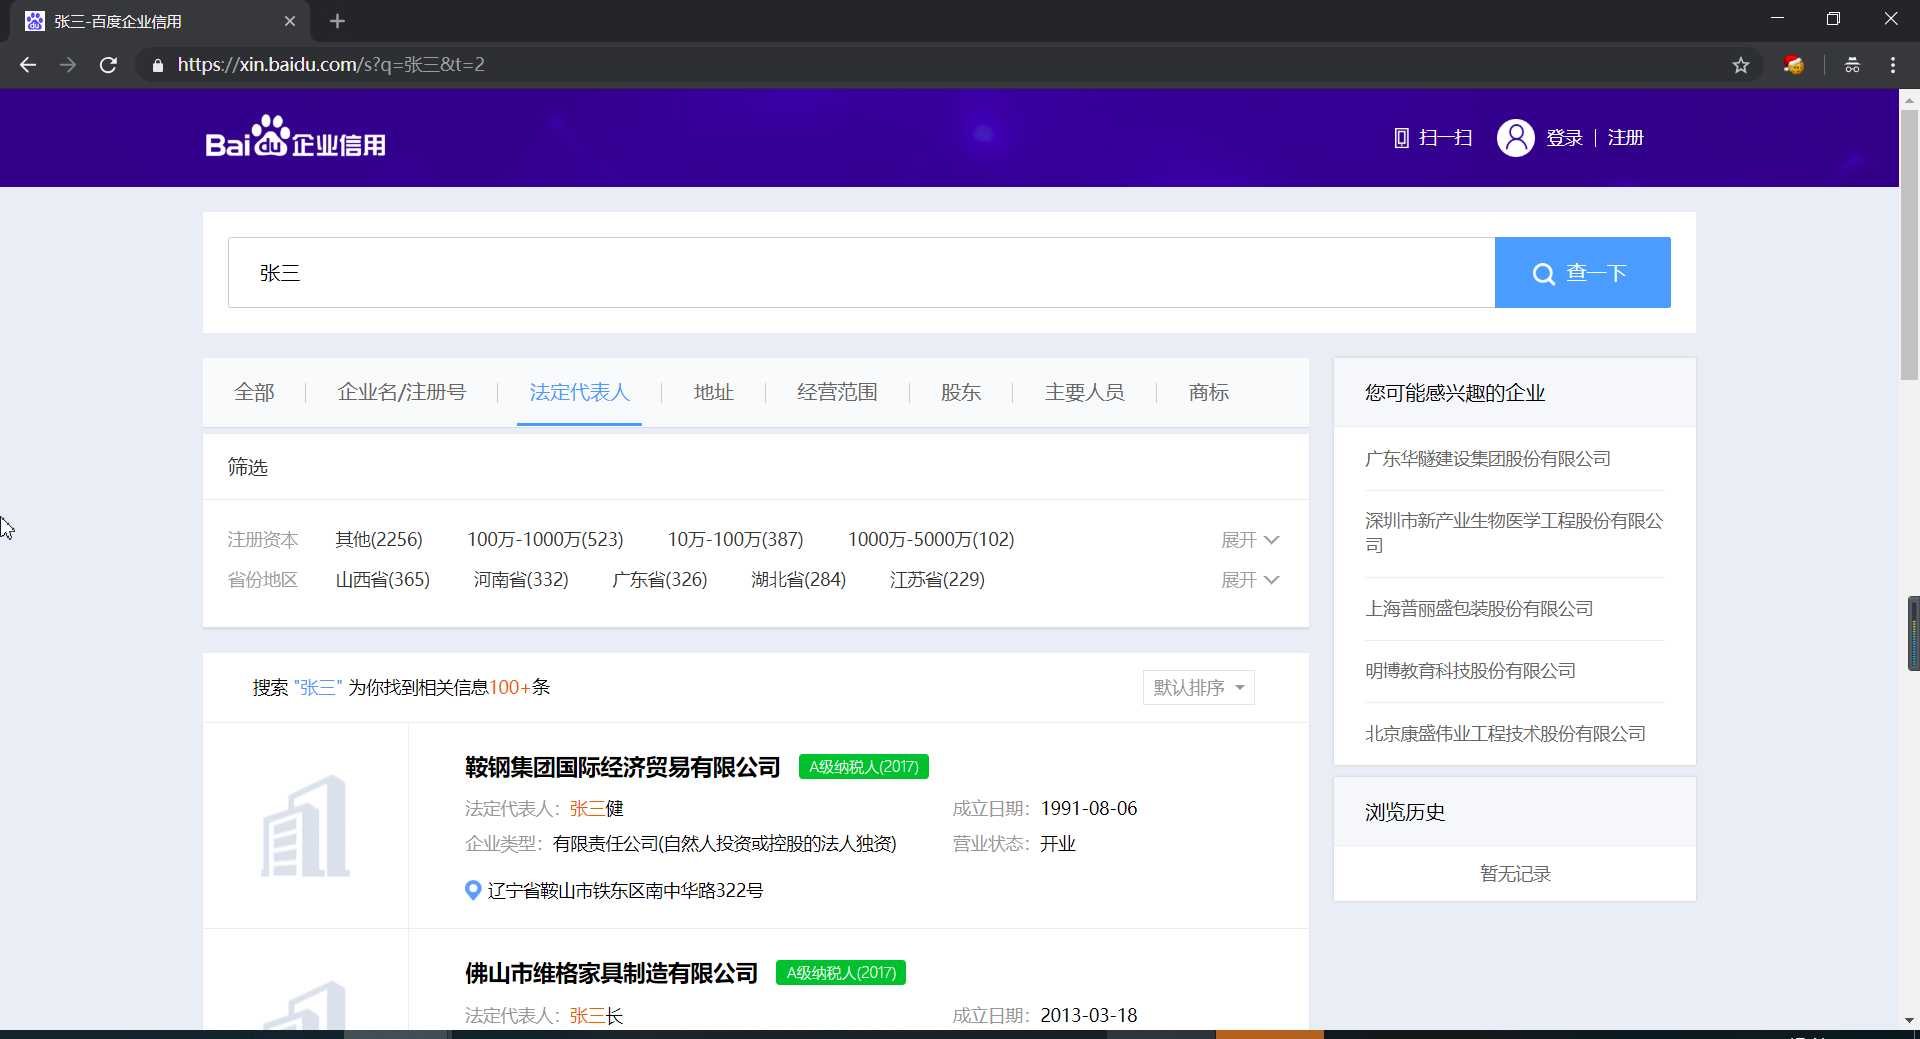Click the browser forward arrow
Image resolution: width=1920 pixels, height=1039 pixels.
tap(68, 65)
